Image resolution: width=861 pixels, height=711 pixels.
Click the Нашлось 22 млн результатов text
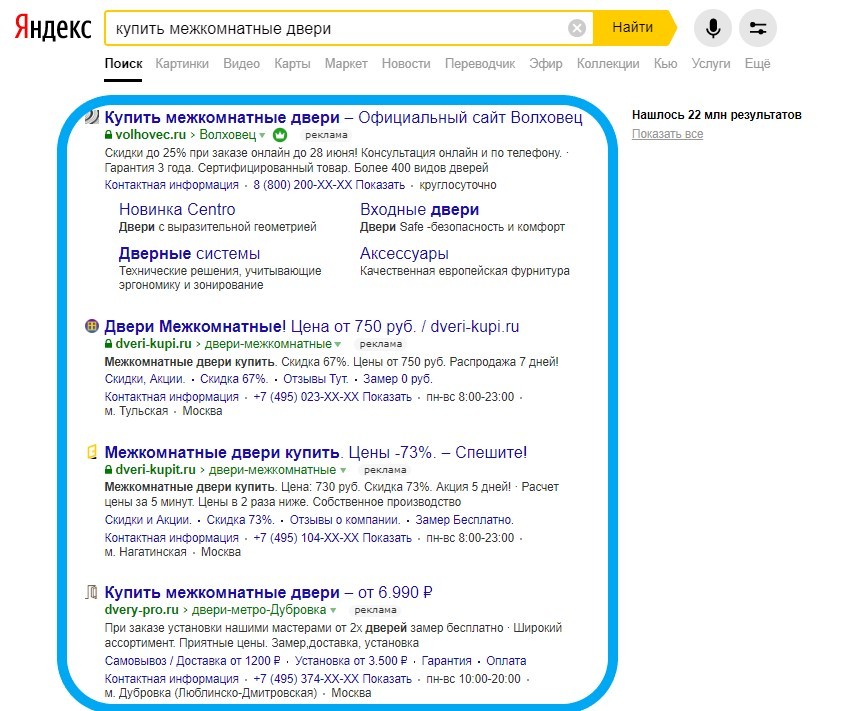pos(717,115)
